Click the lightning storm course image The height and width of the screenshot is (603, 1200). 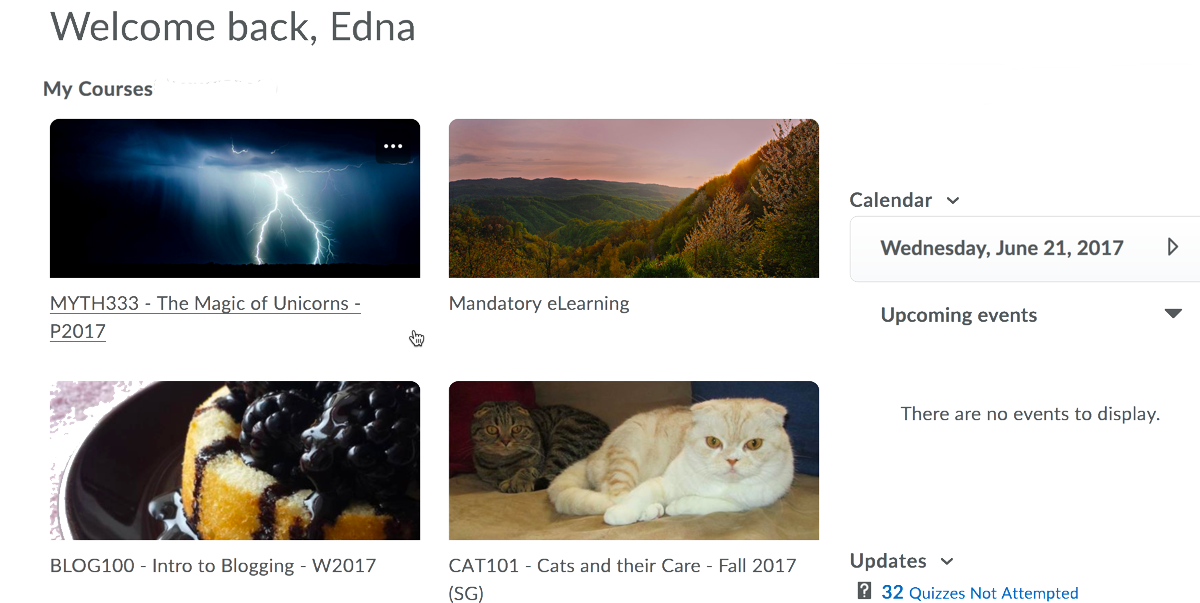click(235, 198)
